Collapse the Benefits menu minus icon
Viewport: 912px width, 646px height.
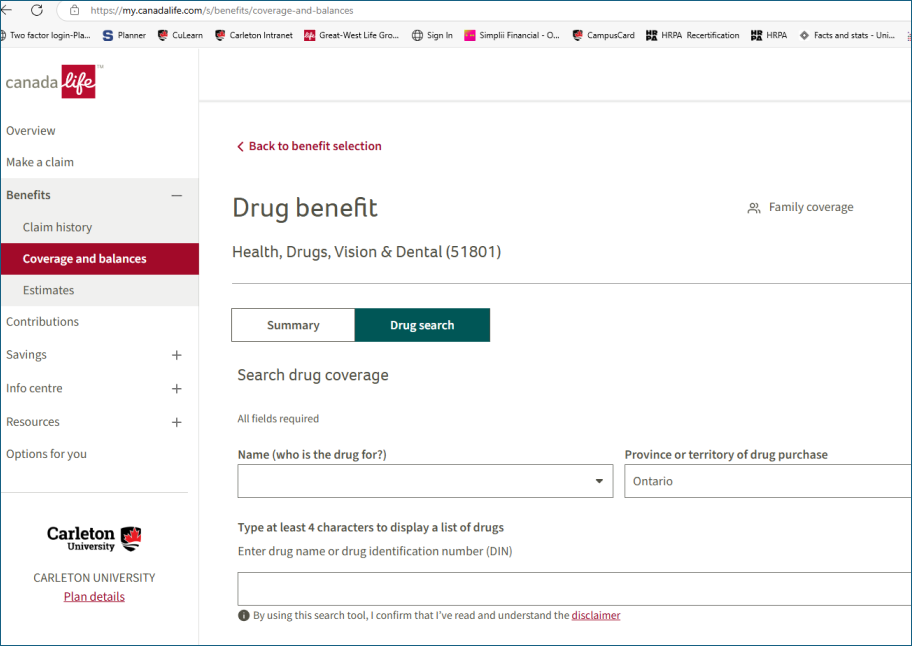click(177, 195)
